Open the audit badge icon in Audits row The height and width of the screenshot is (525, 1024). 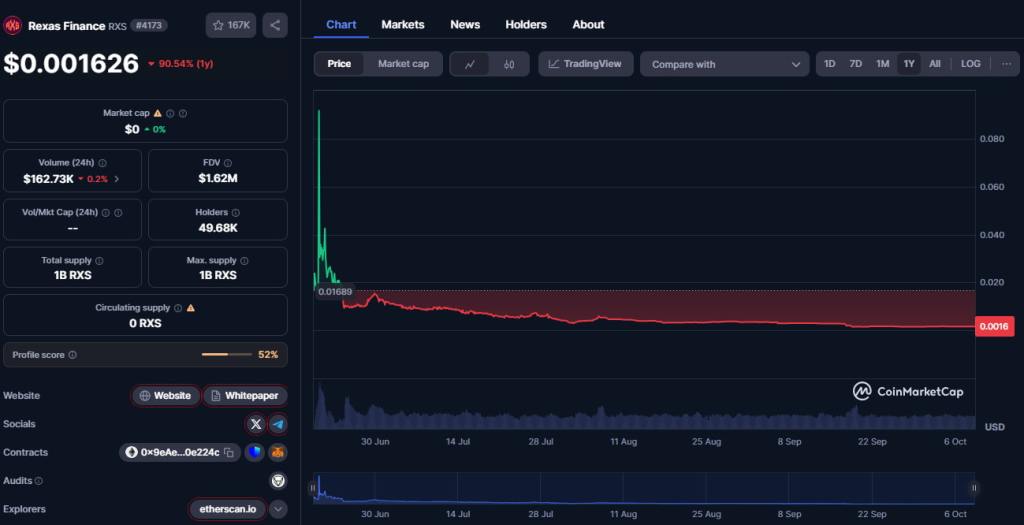[x=278, y=481]
